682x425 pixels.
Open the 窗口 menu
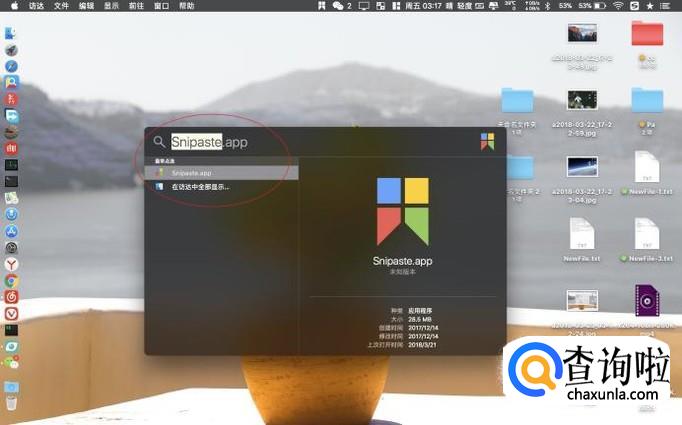click(x=161, y=6)
